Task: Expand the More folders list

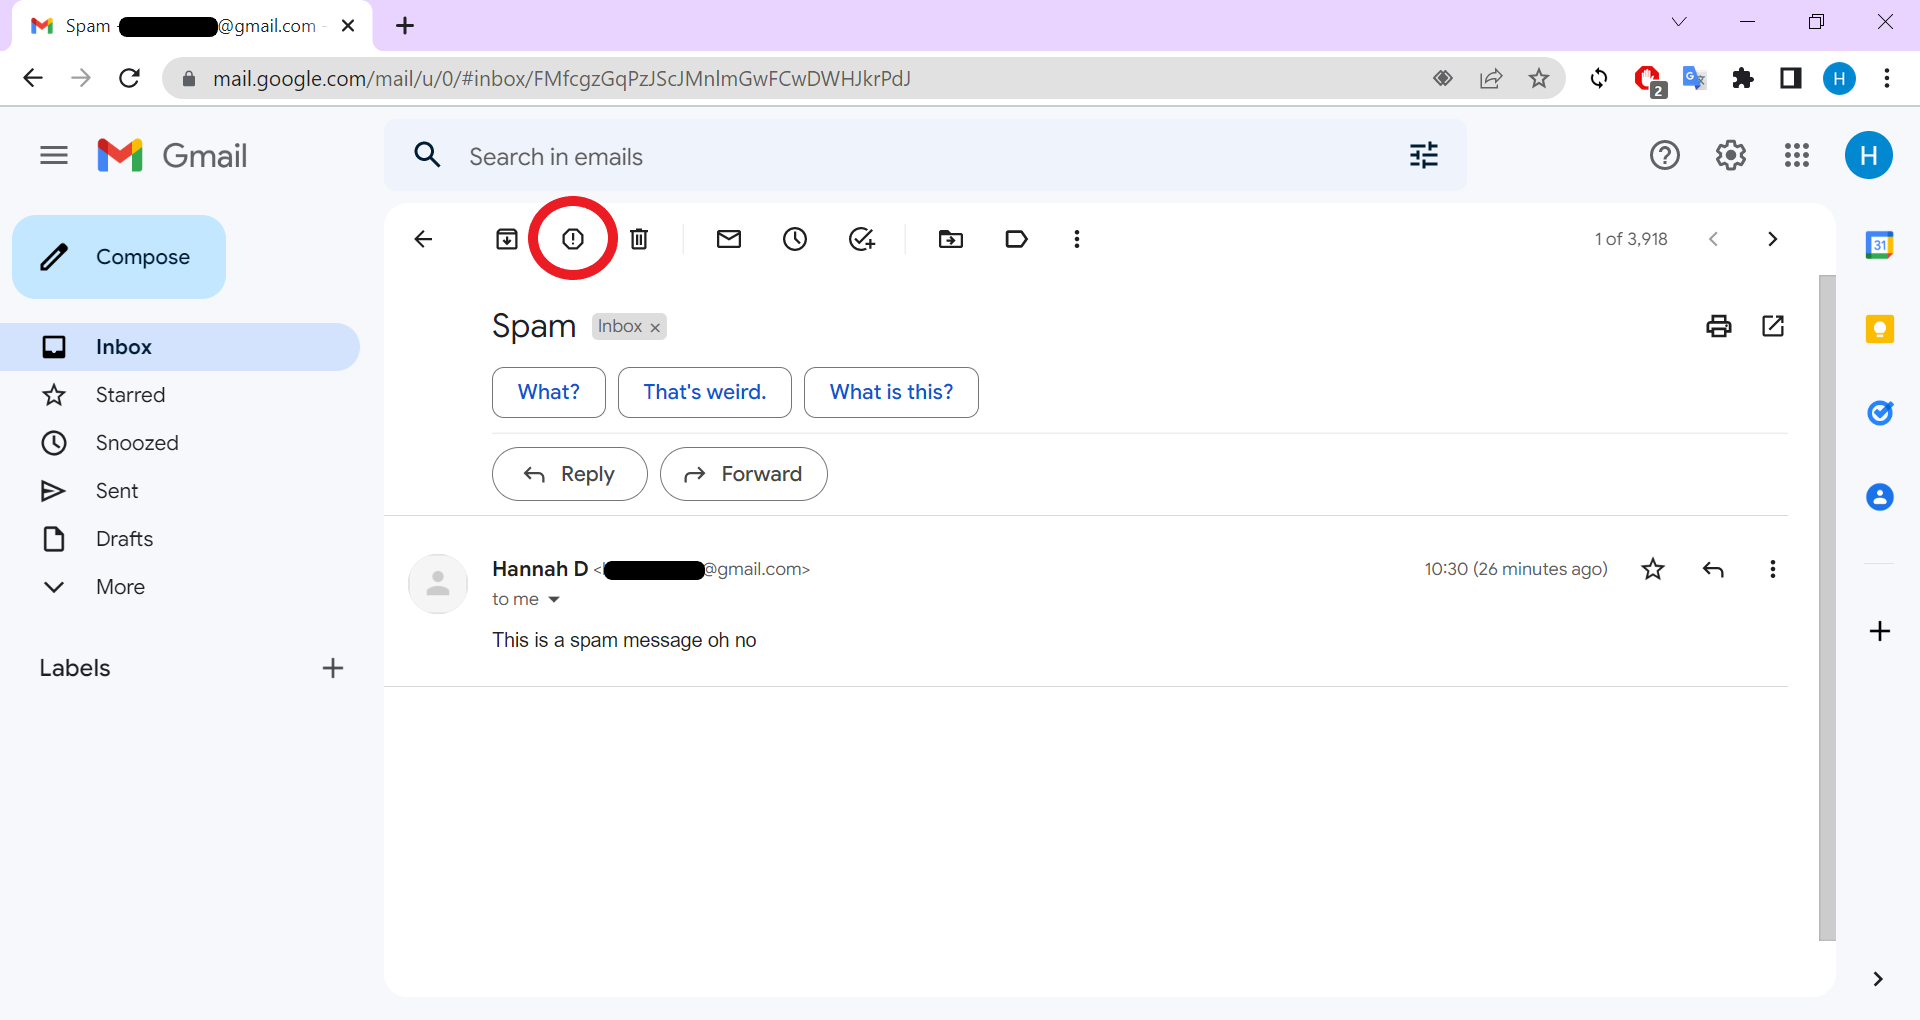Action: pyautogui.click(x=180, y=587)
